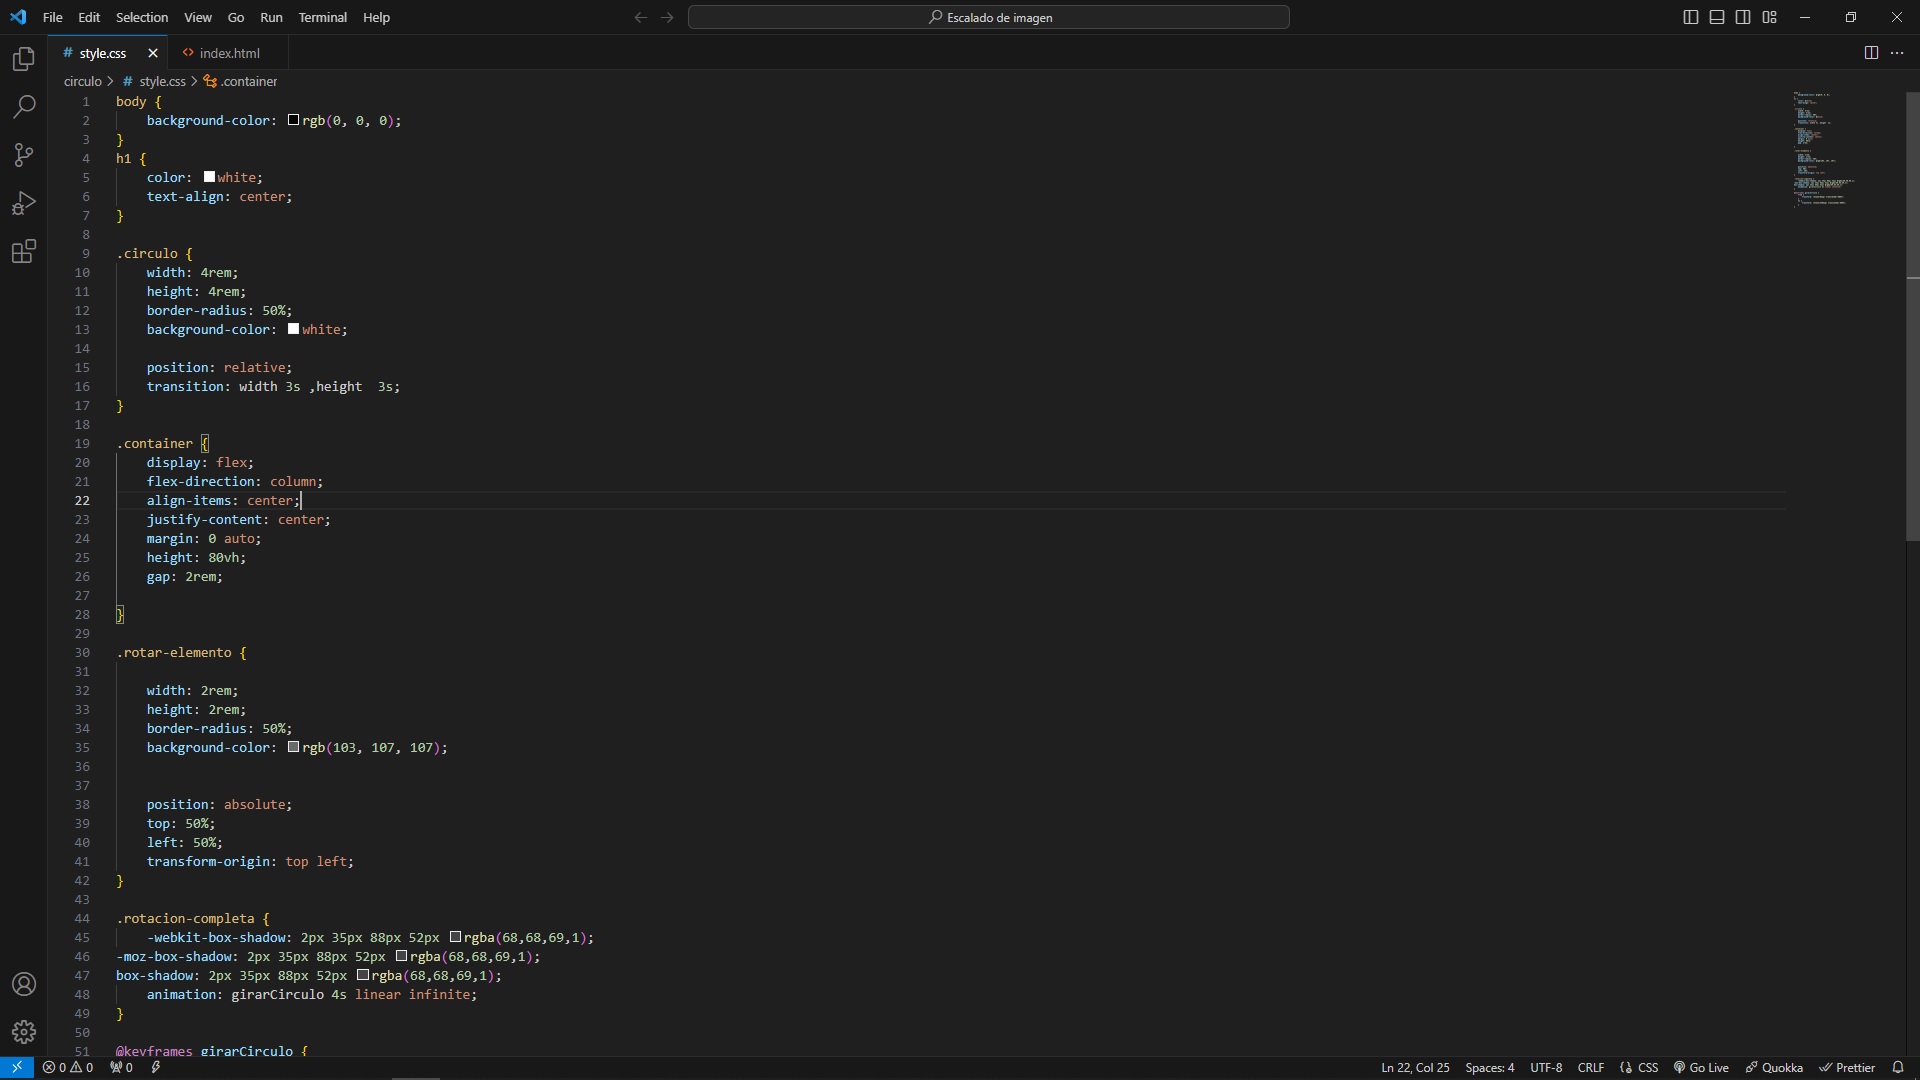Change CRLF end of line sequence
Image resolution: width=1920 pixels, height=1080 pixels.
pyautogui.click(x=1591, y=1067)
